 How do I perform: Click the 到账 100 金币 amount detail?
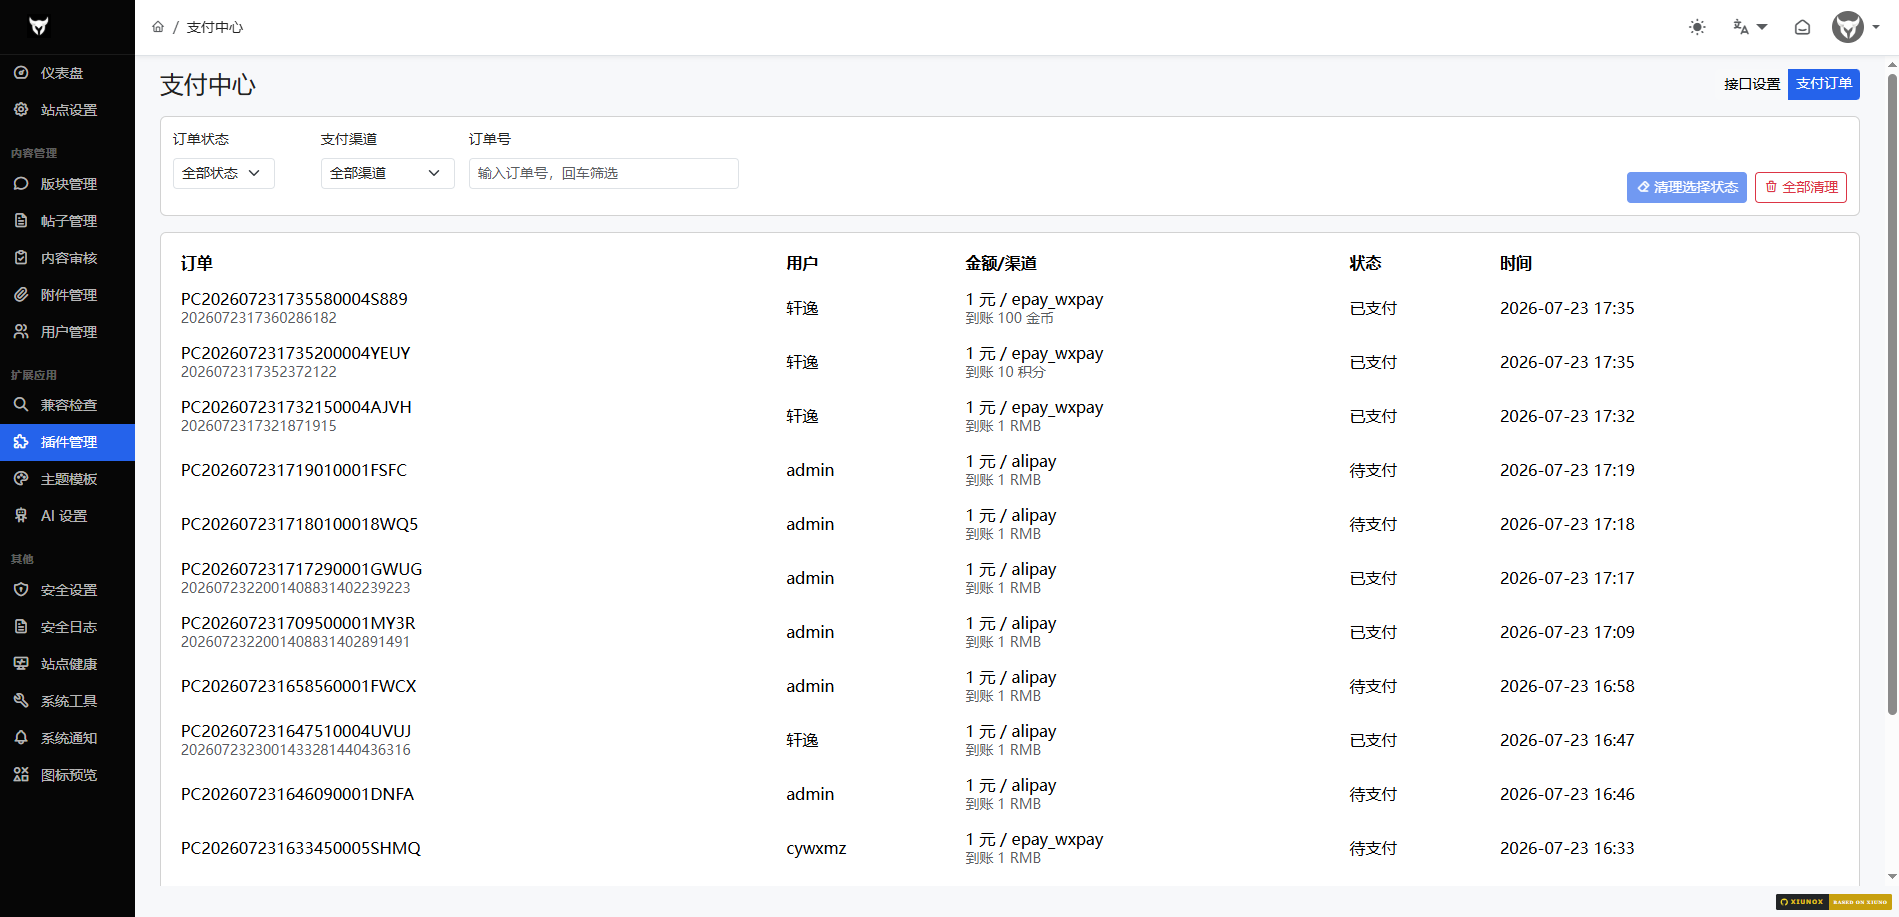tap(1009, 318)
